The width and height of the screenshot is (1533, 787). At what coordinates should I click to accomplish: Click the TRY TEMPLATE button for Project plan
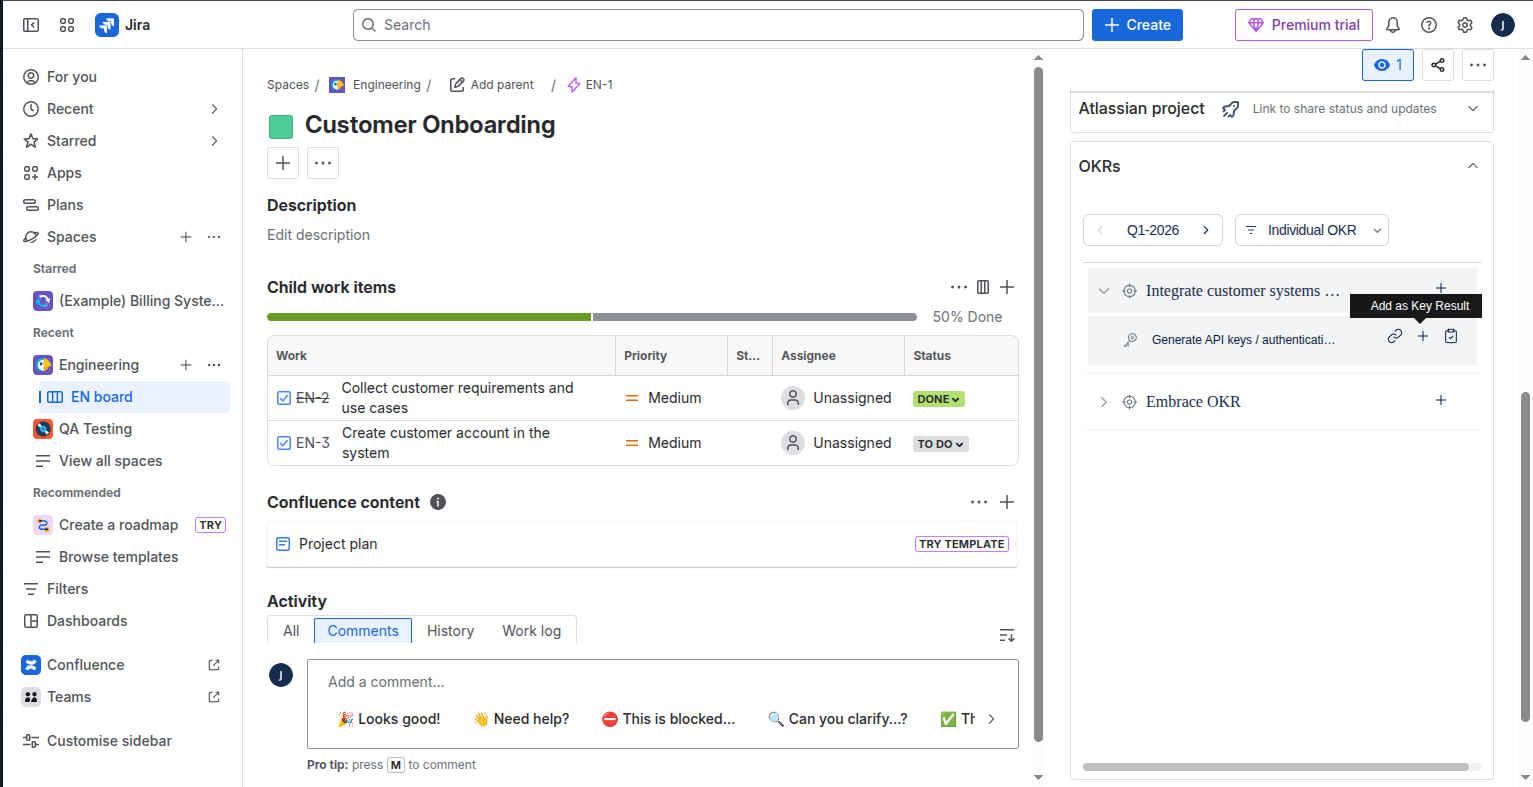pos(962,544)
